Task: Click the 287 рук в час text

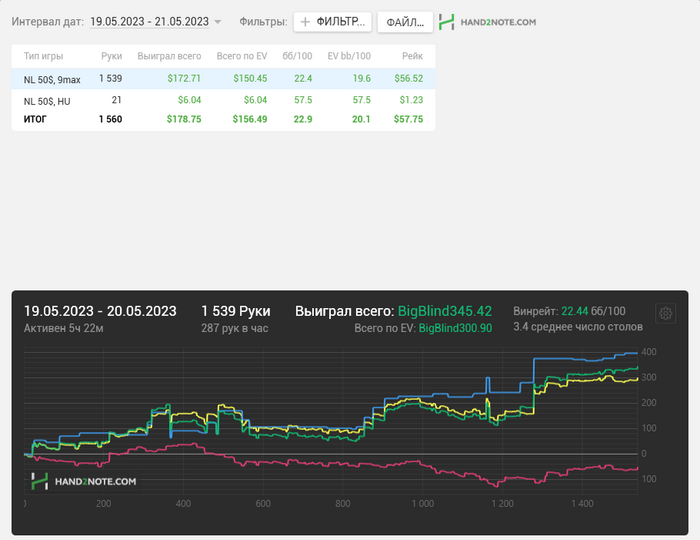Action: click(234, 328)
